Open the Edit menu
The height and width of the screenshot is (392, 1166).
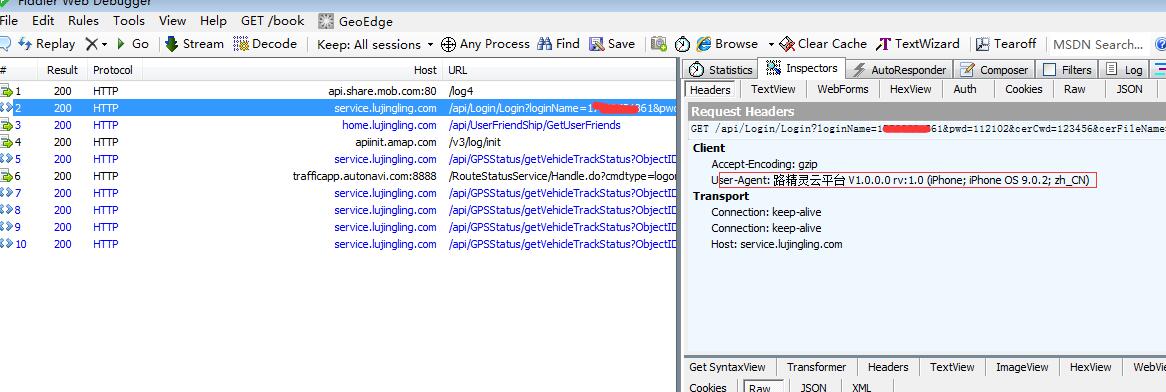pos(43,21)
